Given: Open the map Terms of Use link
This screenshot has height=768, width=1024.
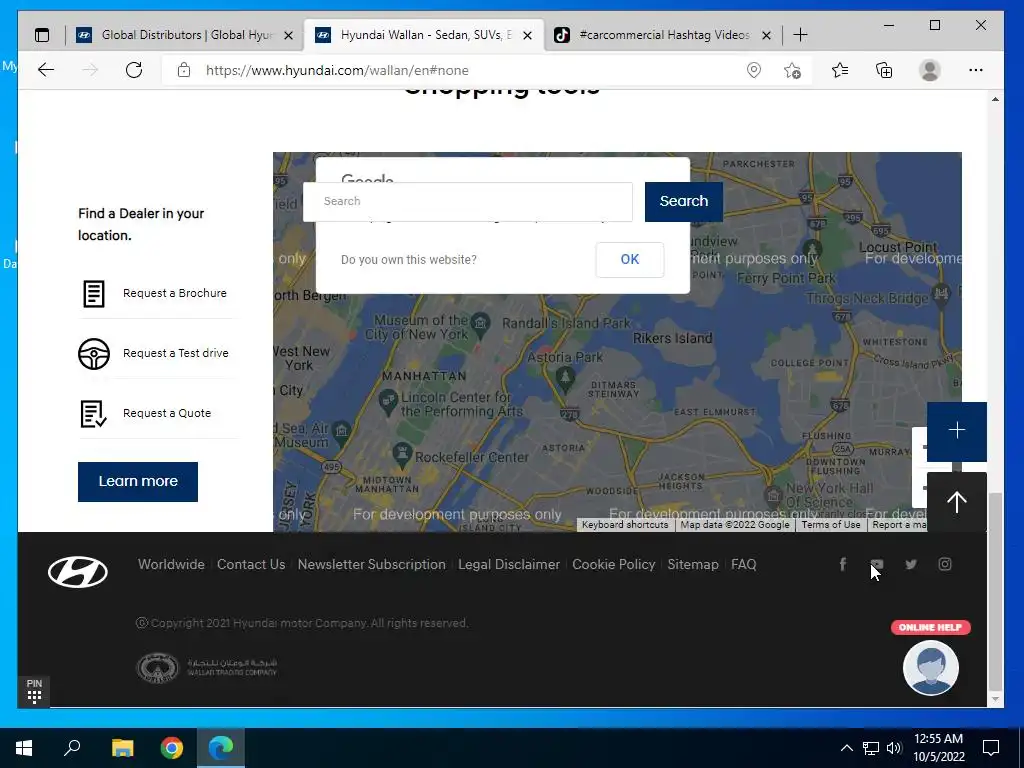Looking at the screenshot, I should (831, 524).
